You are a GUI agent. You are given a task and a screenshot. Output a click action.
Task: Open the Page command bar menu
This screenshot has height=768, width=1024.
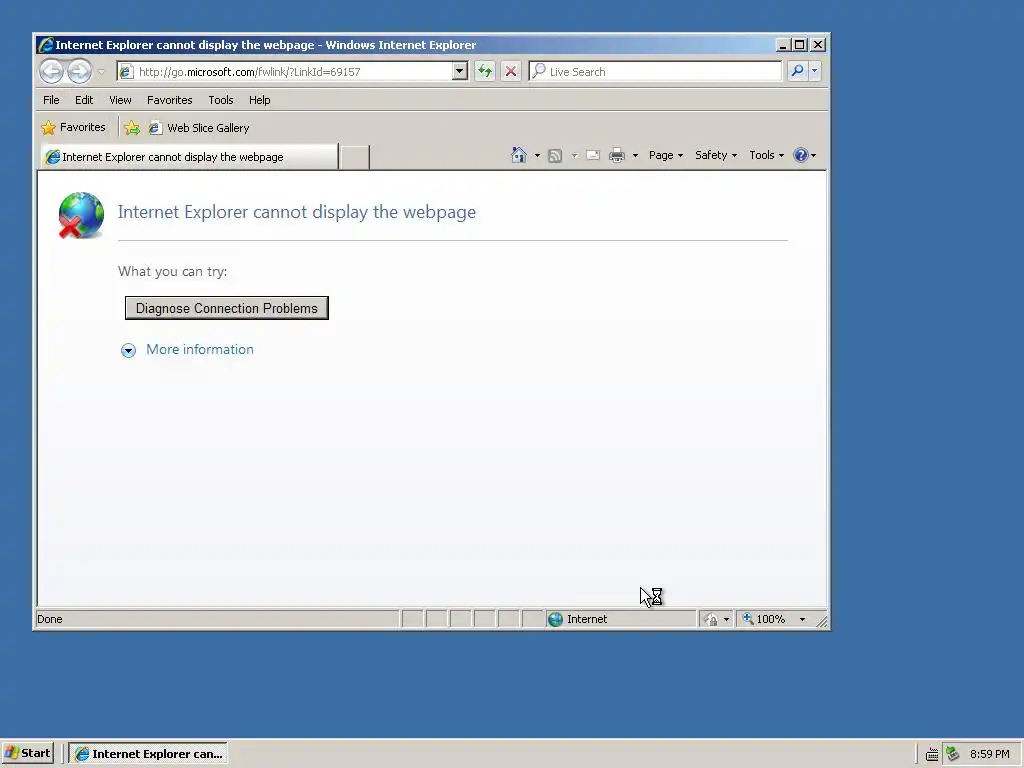665,155
